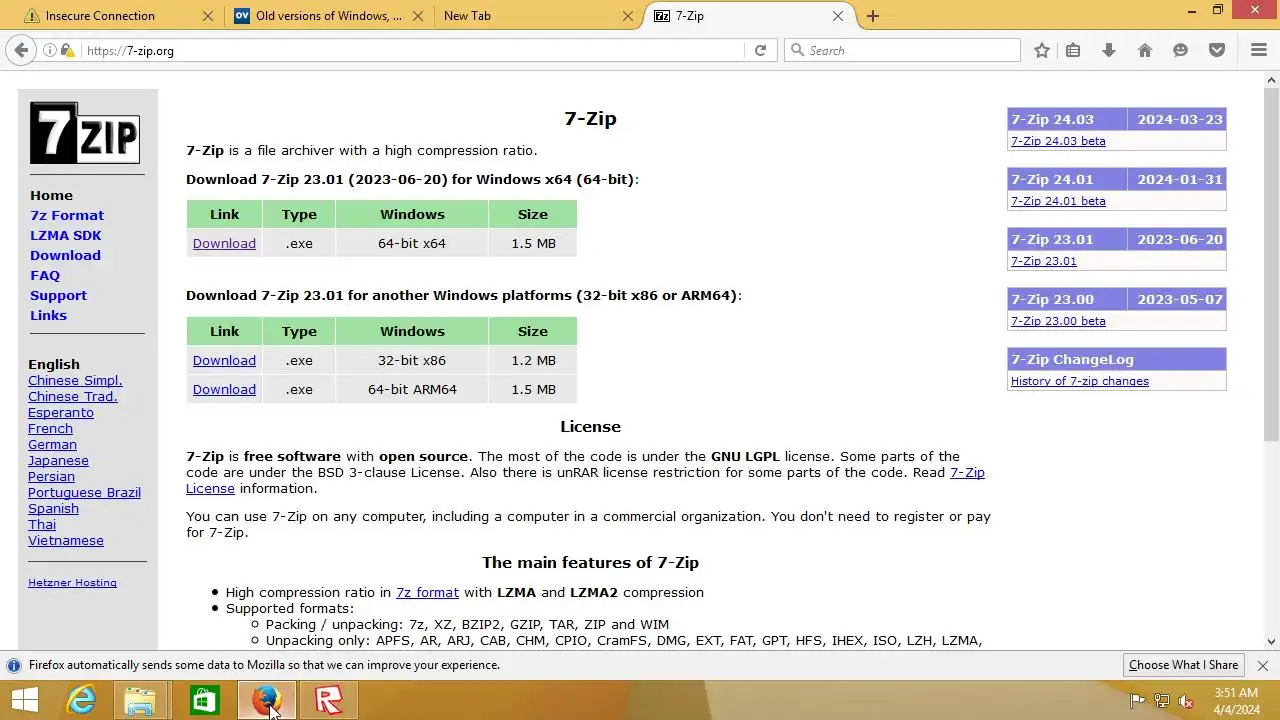Click the browser Back arrow button
The width and height of the screenshot is (1280, 720).
tap(21, 50)
